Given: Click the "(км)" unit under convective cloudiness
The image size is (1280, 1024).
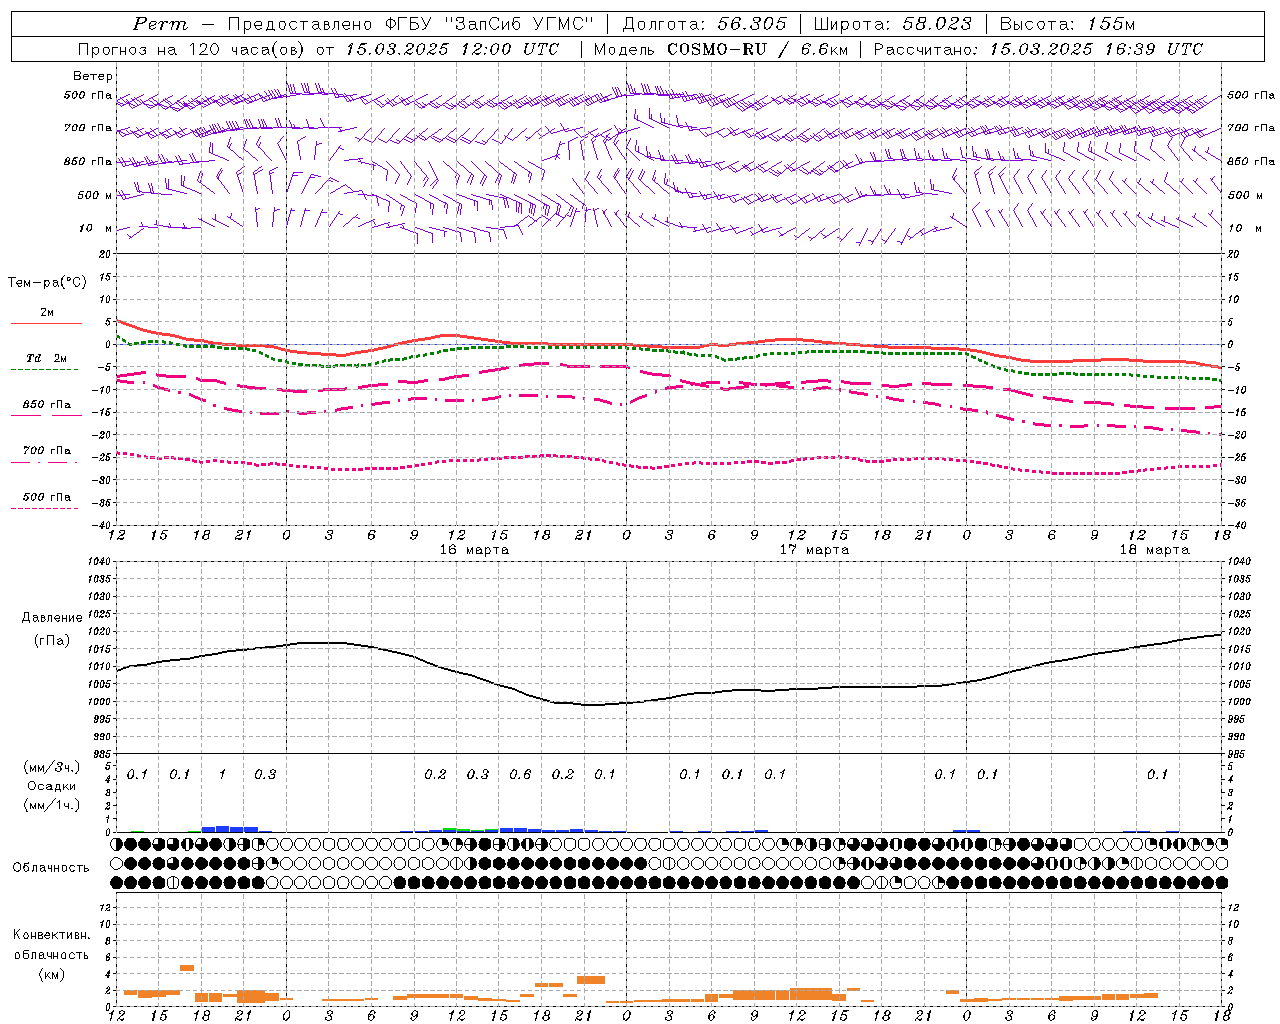Looking at the screenshot, I should pyautogui.click(x=52, y=974).
